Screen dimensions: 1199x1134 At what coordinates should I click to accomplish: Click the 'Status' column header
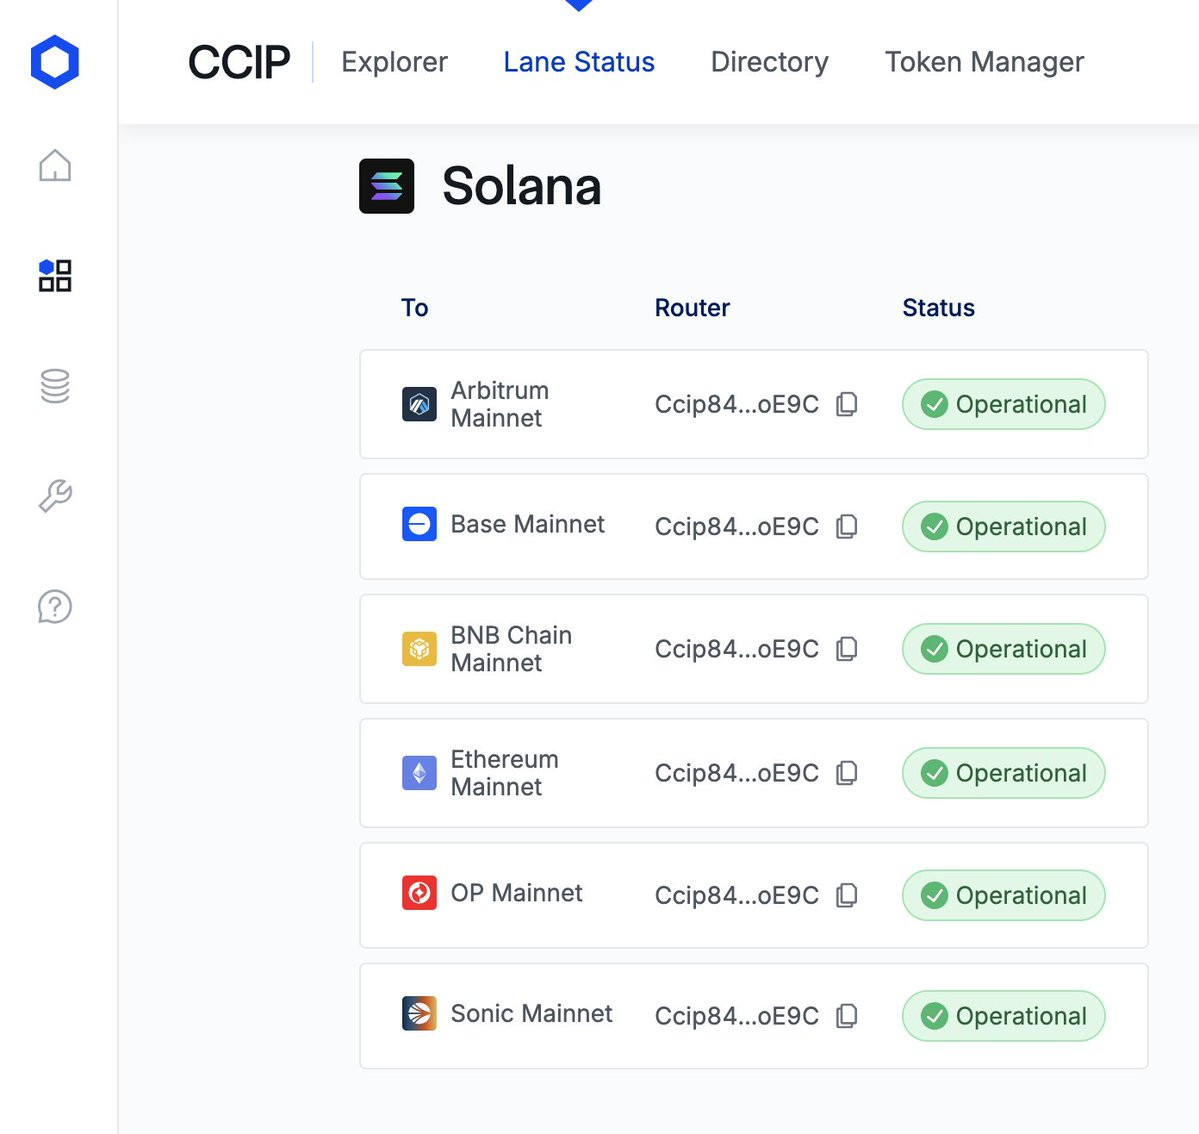pyautogui.click(x=938, y=307)
